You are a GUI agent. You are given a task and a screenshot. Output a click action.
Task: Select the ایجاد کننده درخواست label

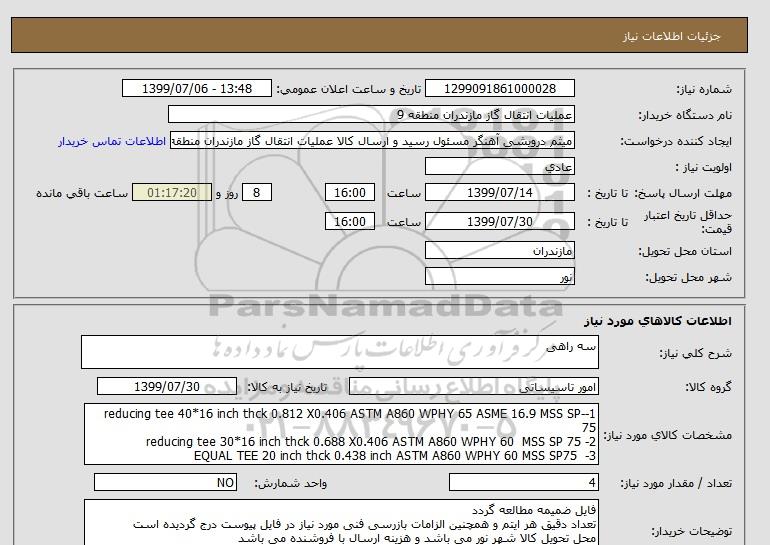676,141
